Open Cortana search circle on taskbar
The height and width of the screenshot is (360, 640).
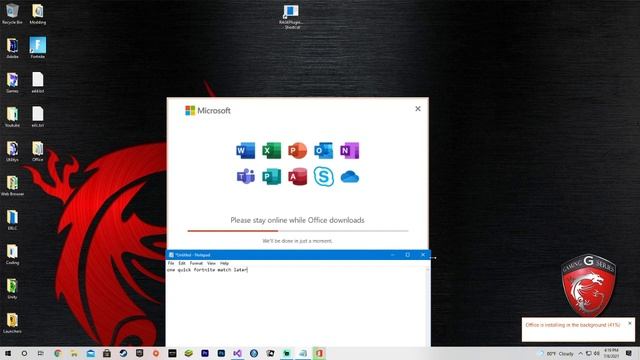pos(24,353)
